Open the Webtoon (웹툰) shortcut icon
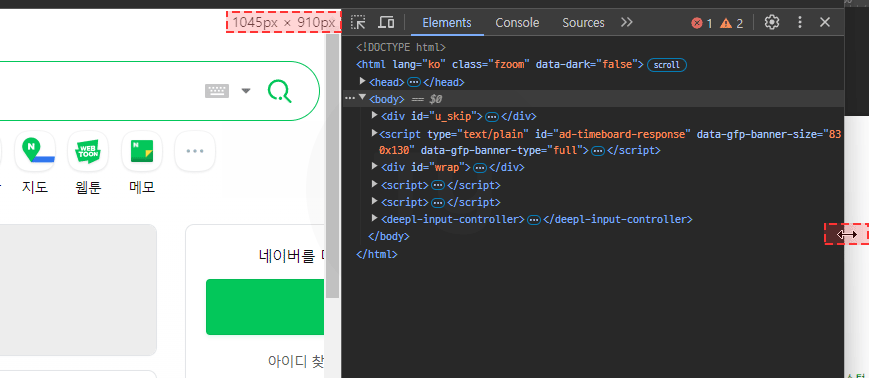This screenshot has width=869, height=378. point(88,151)
